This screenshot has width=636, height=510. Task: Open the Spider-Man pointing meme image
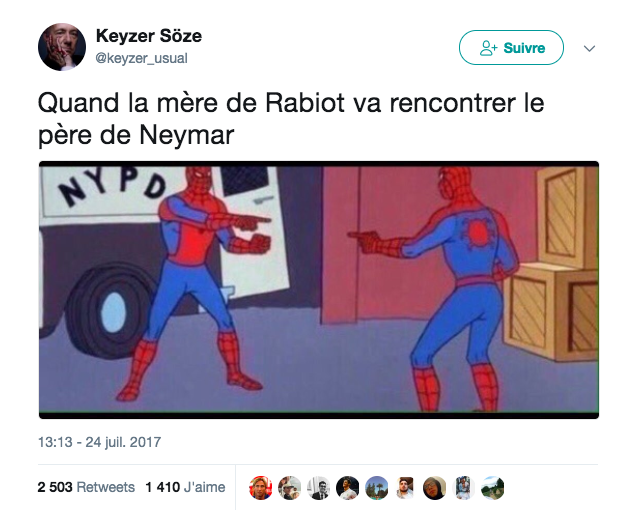(319, 290)
